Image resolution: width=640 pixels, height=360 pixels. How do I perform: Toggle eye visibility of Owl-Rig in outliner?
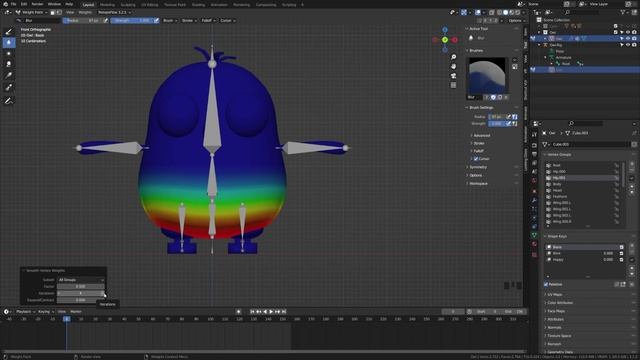628,45
